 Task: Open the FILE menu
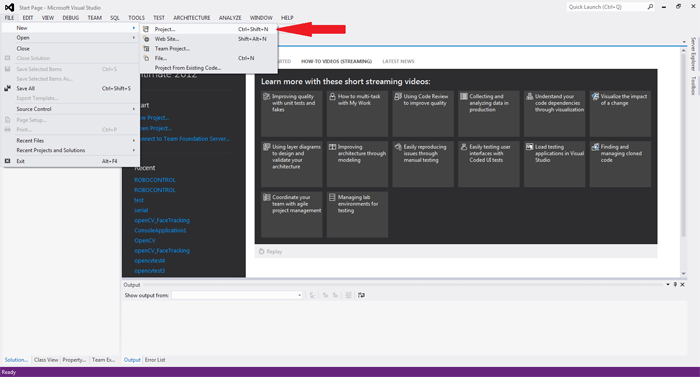9,18
